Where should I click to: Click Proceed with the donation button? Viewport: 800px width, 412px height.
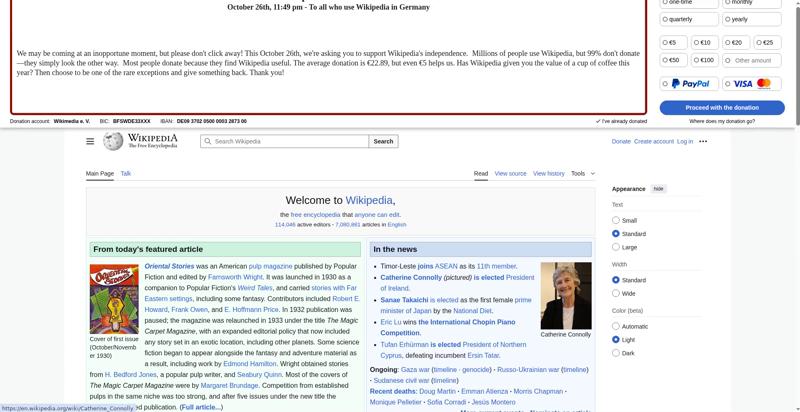(x=722, y=107)
